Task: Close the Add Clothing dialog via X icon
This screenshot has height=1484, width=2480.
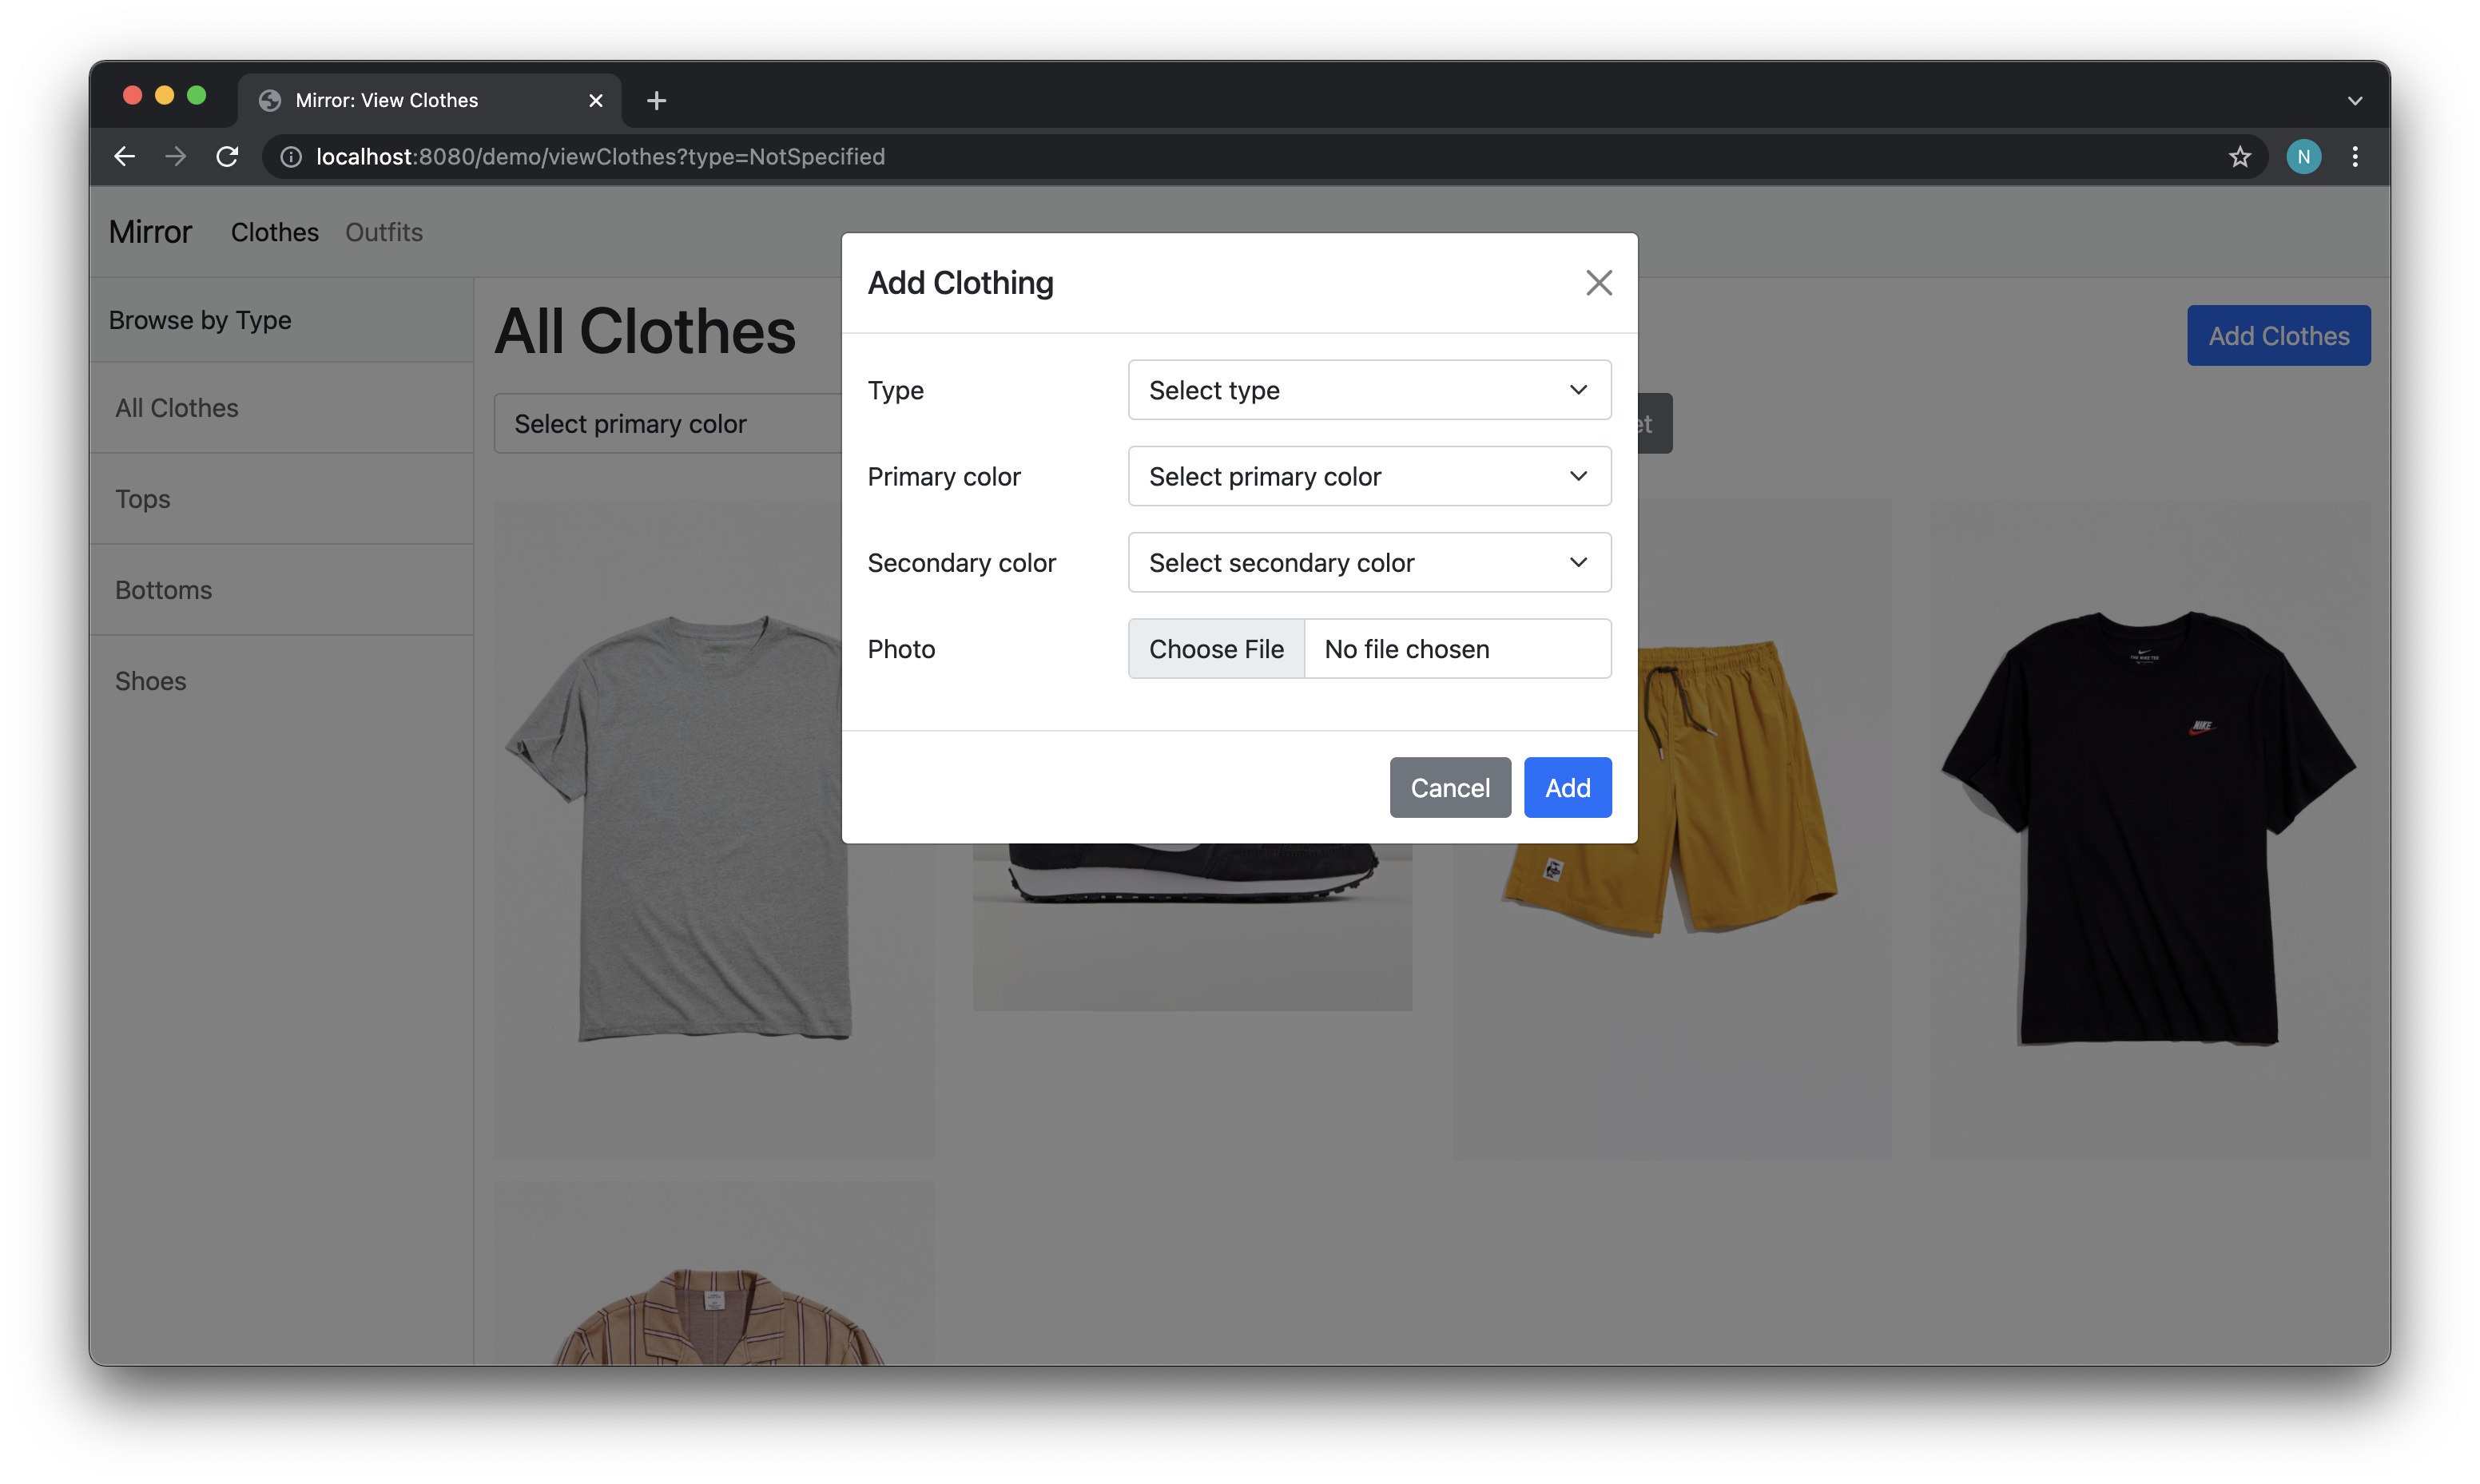Action: pos(1599,282)
